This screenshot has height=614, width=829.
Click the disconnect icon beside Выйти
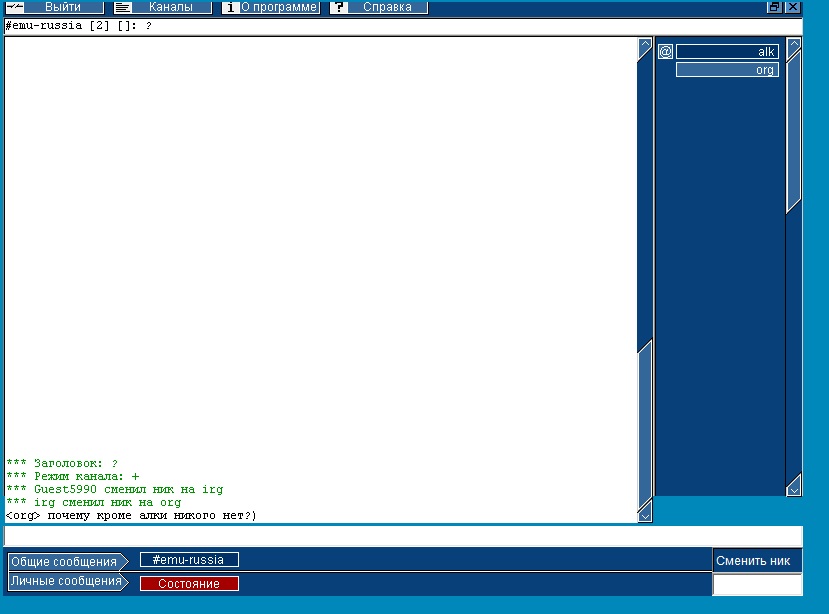[x=14, y=7]
